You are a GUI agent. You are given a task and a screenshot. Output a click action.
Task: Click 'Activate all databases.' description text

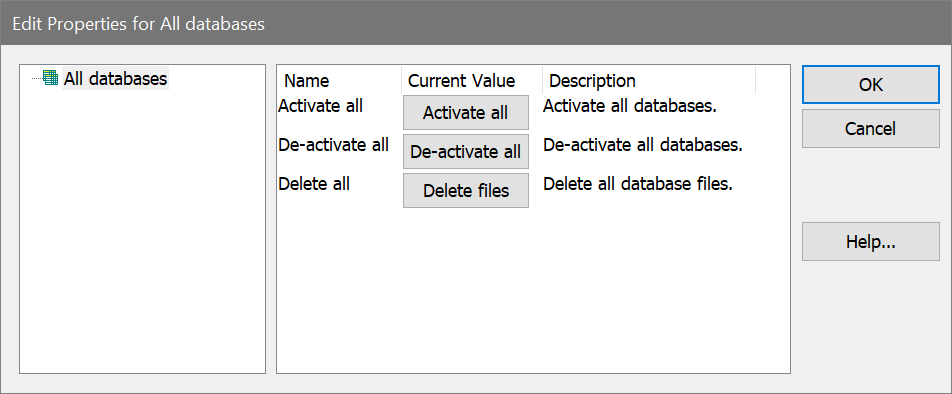pyautogui.click(x=630, y=106)
